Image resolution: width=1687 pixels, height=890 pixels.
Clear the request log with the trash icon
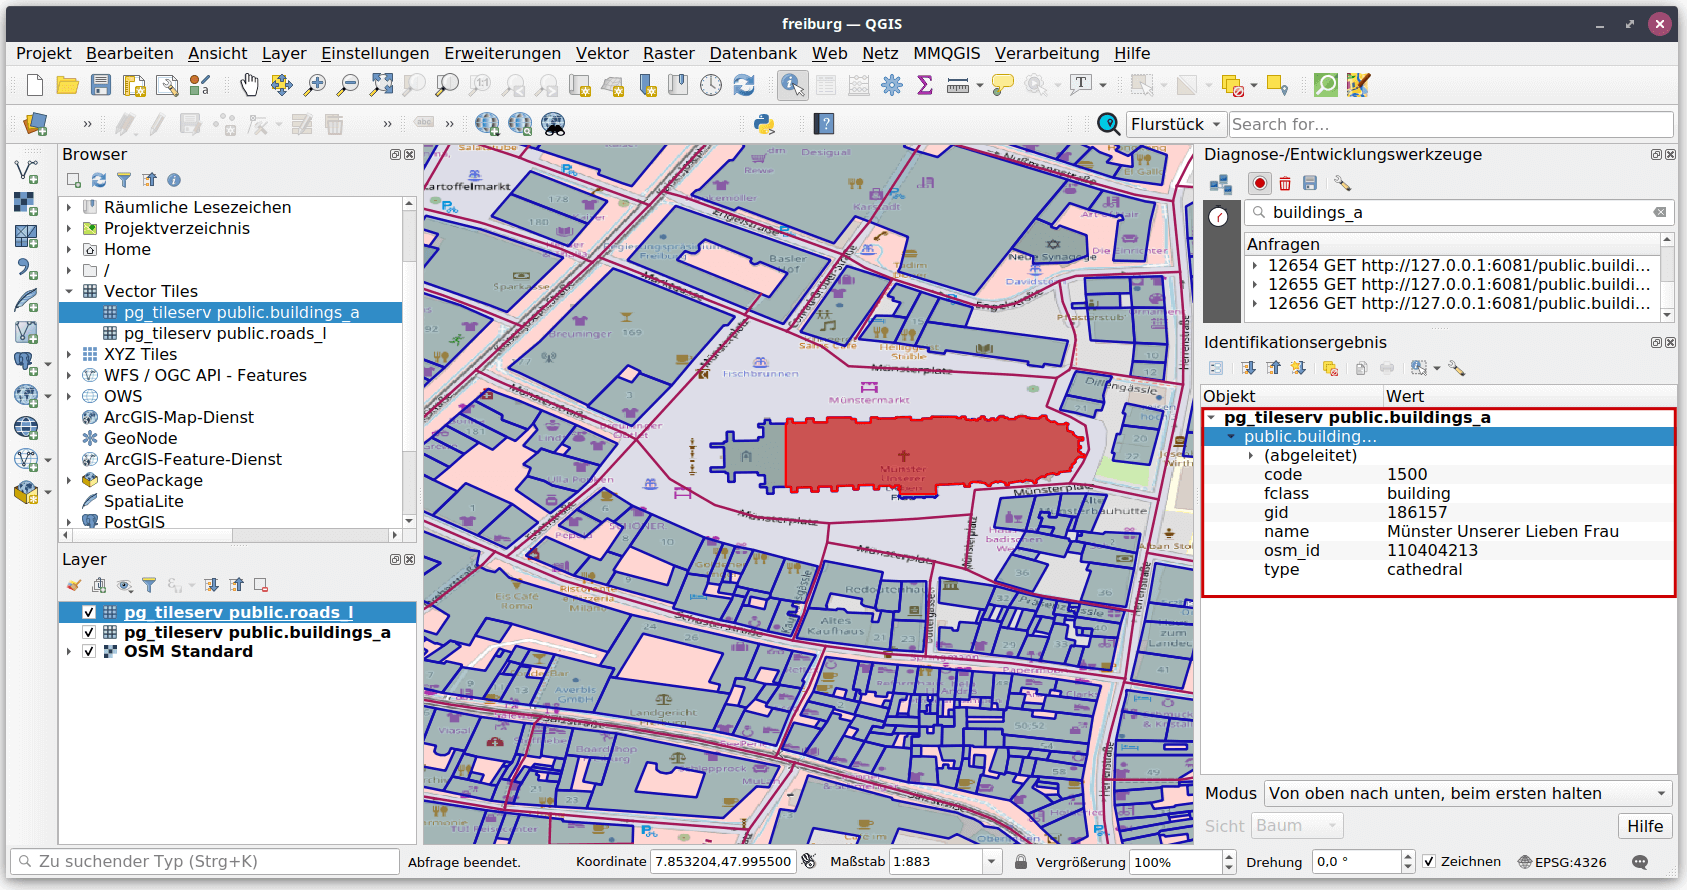click(1285, 183)
